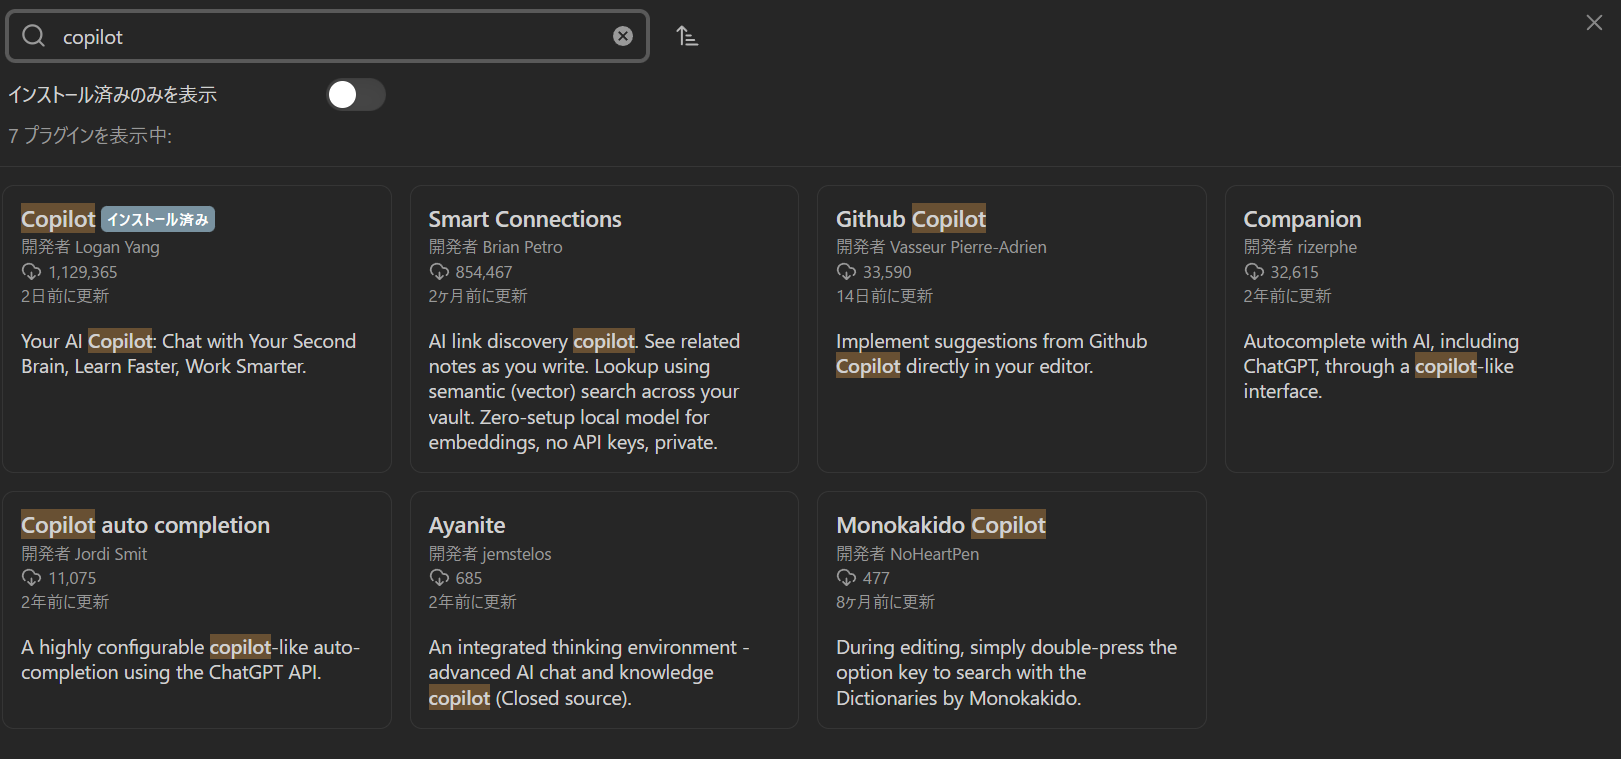
Task: Click the Autocomplete with AI description
Action: click(1381, 367)
